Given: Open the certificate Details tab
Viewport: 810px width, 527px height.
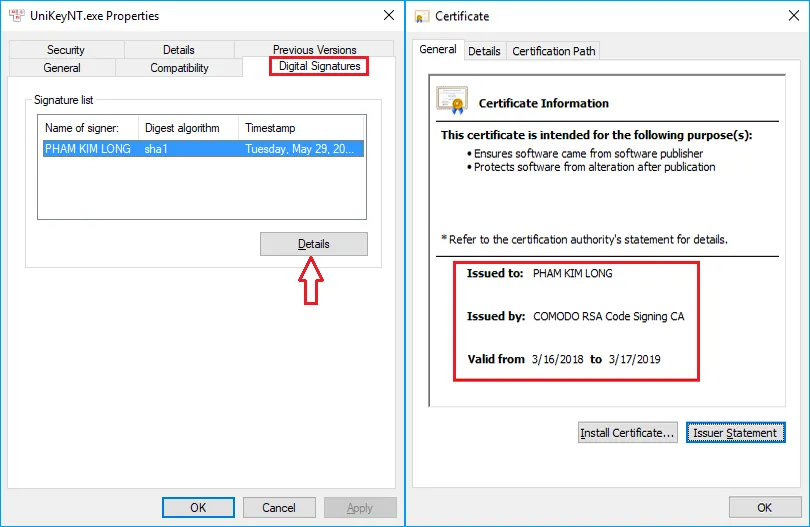Looking at the screenshot, I should (484, 51).
